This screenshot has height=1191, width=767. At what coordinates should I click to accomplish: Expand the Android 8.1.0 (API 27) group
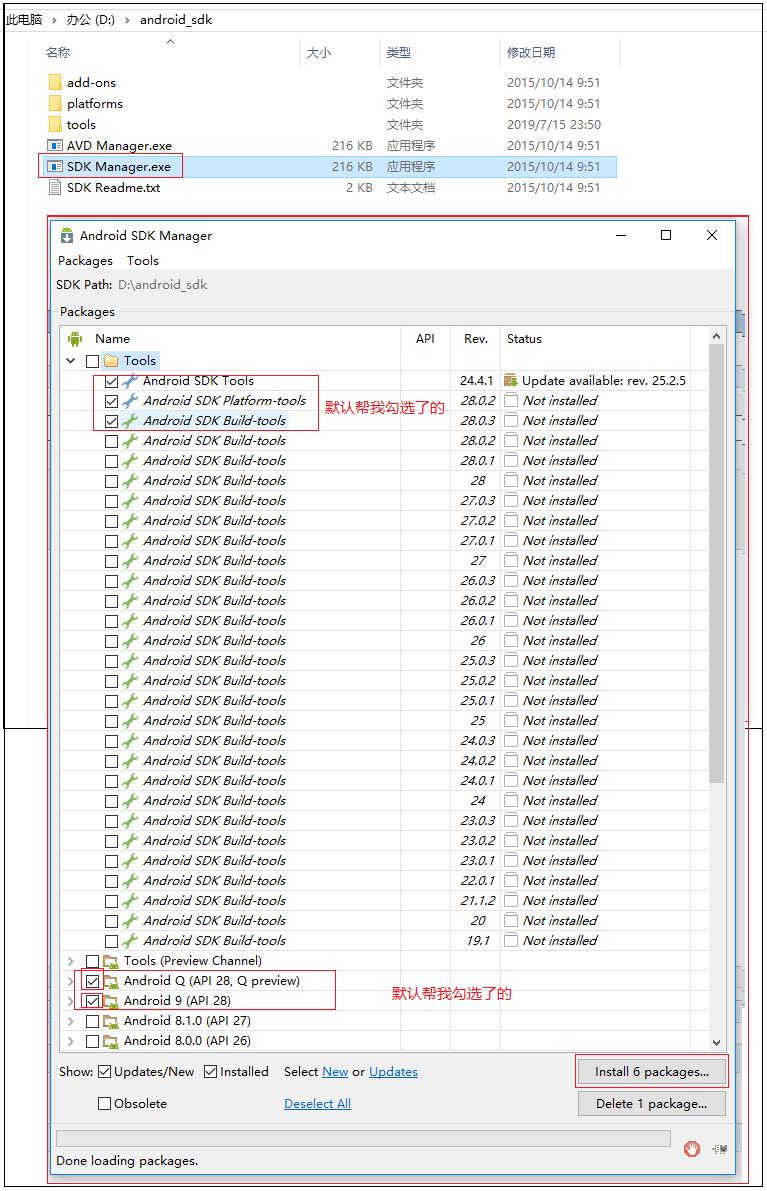coord(71,1021)
